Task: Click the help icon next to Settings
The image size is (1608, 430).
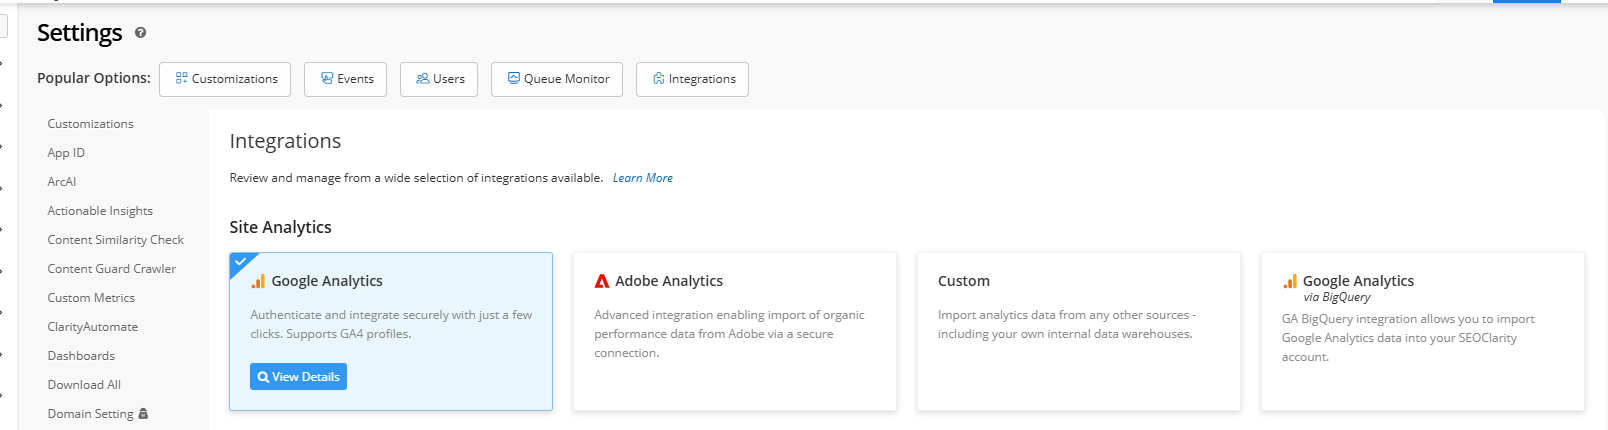Action: point(140,33)
